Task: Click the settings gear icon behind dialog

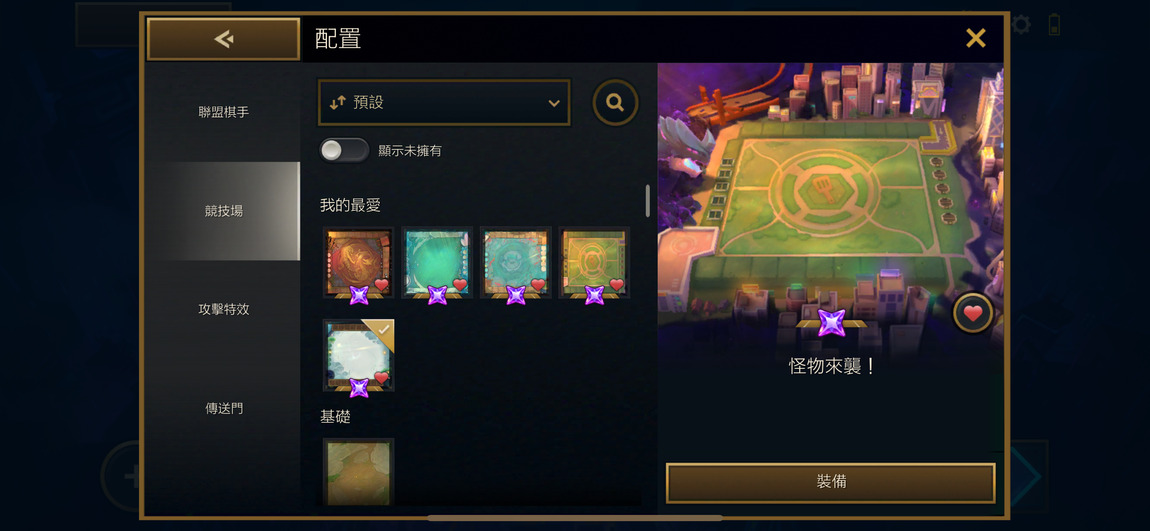Action: [1021, 26]
